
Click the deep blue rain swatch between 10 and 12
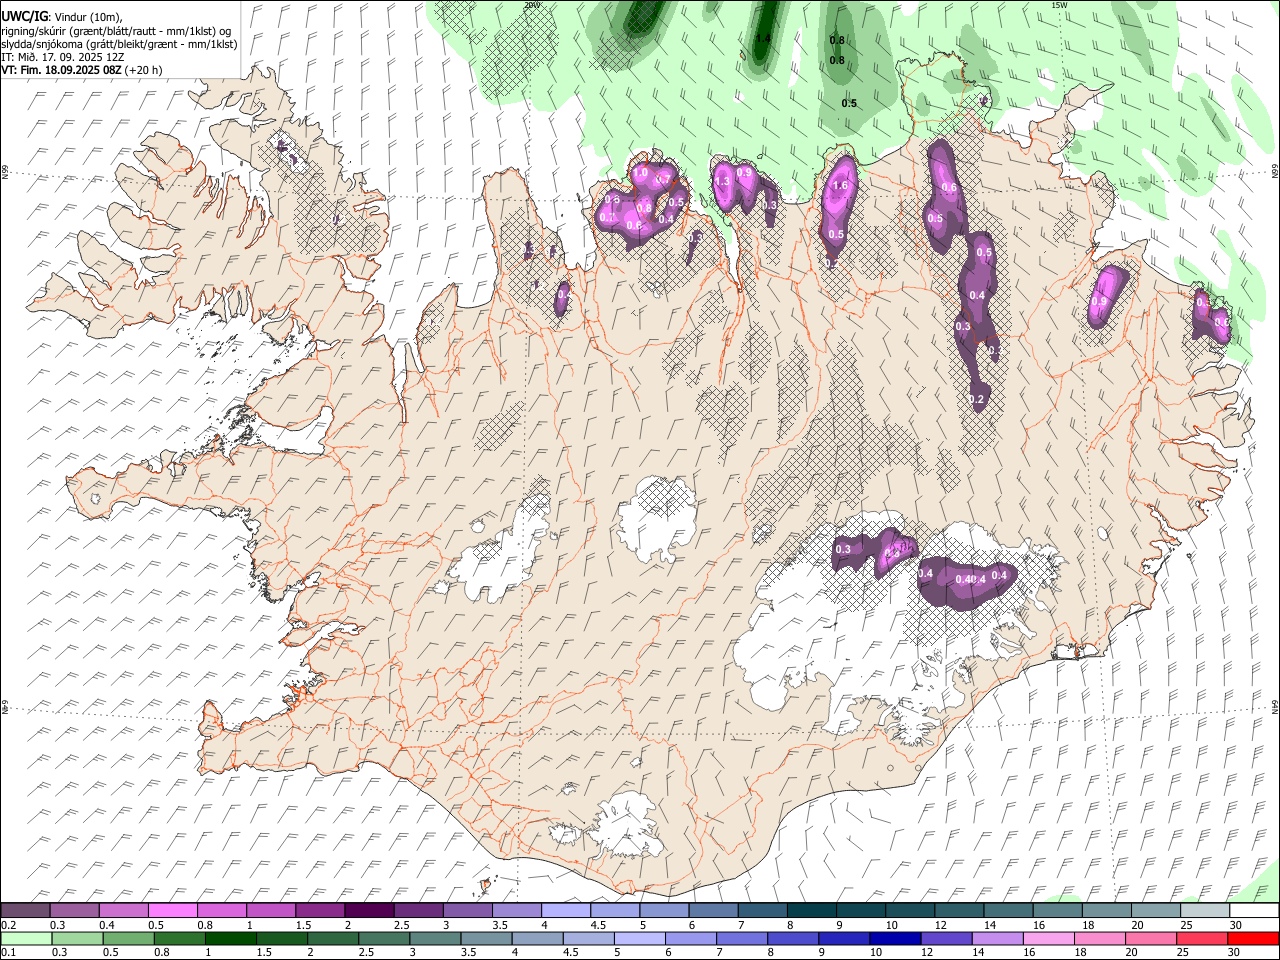point(894,938)
